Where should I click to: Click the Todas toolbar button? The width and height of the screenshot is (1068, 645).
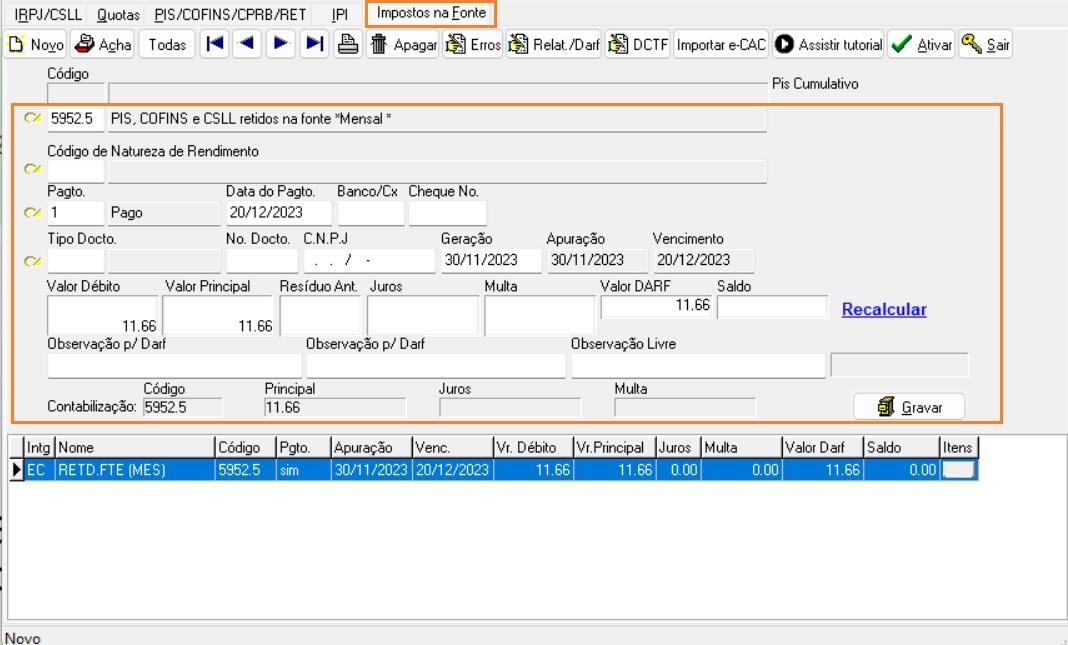pyautogui.click(x=167, y=45)
